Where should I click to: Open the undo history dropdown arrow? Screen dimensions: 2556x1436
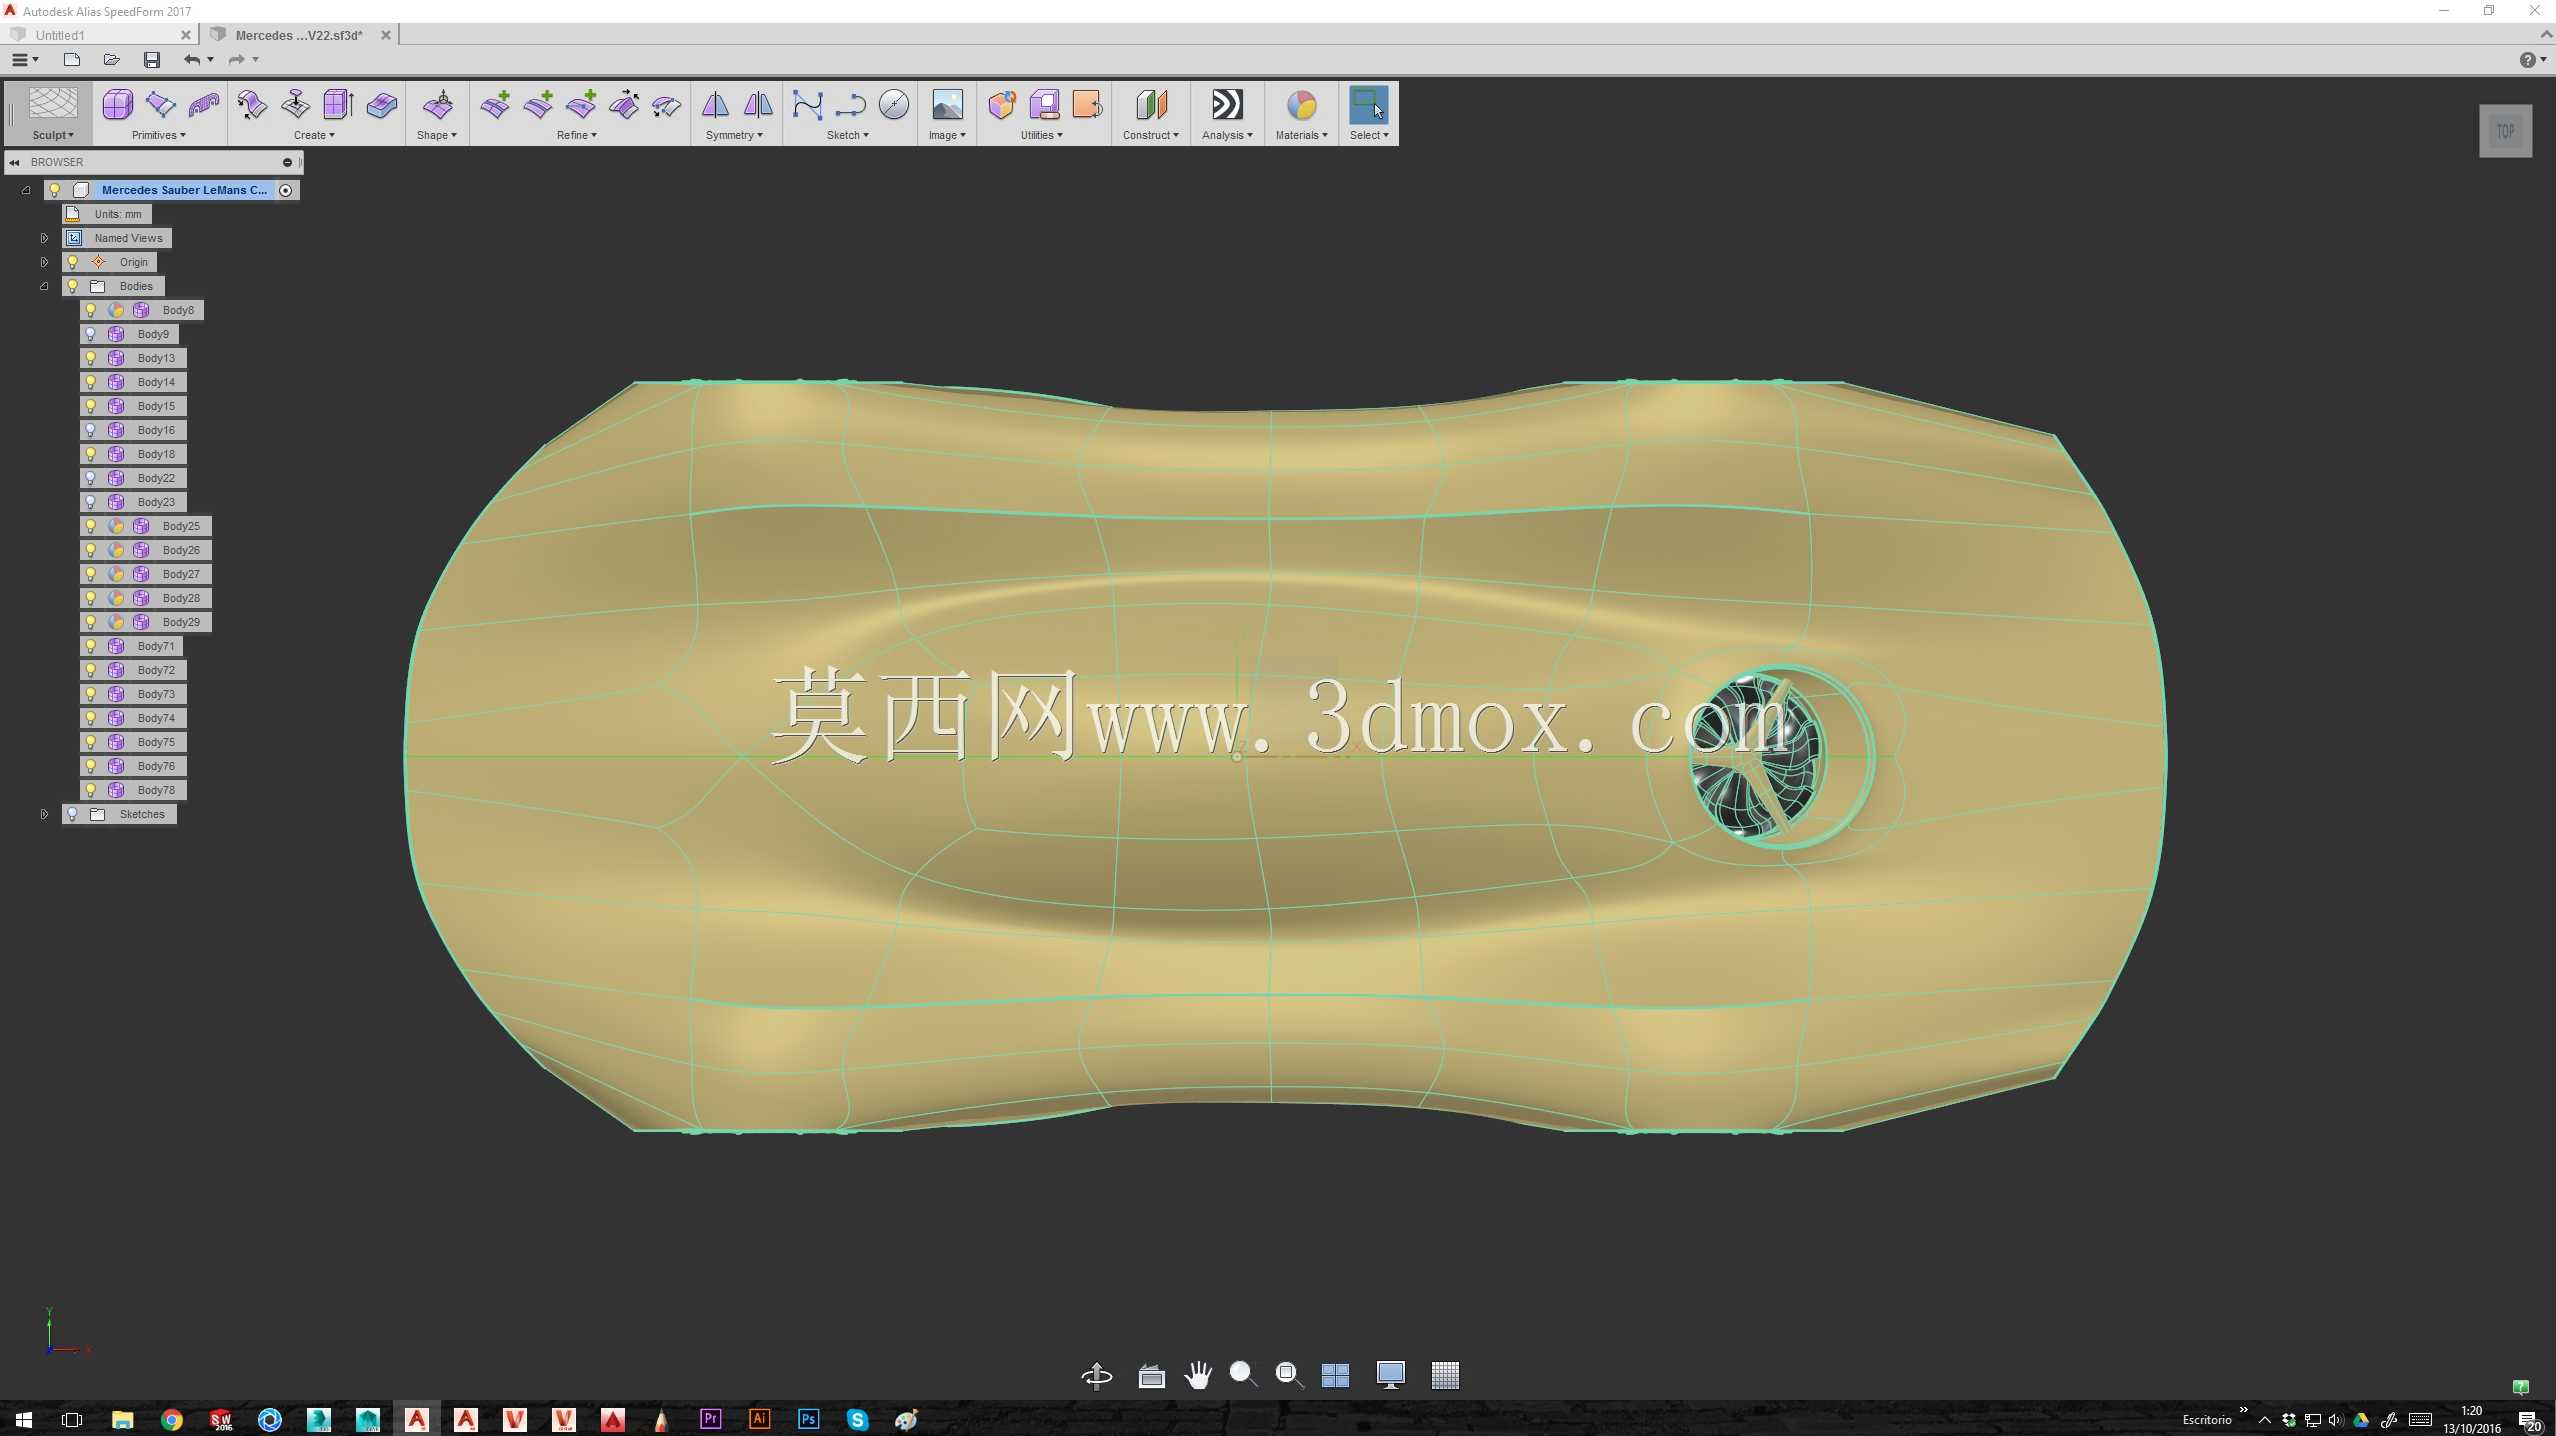coord(210,60)
